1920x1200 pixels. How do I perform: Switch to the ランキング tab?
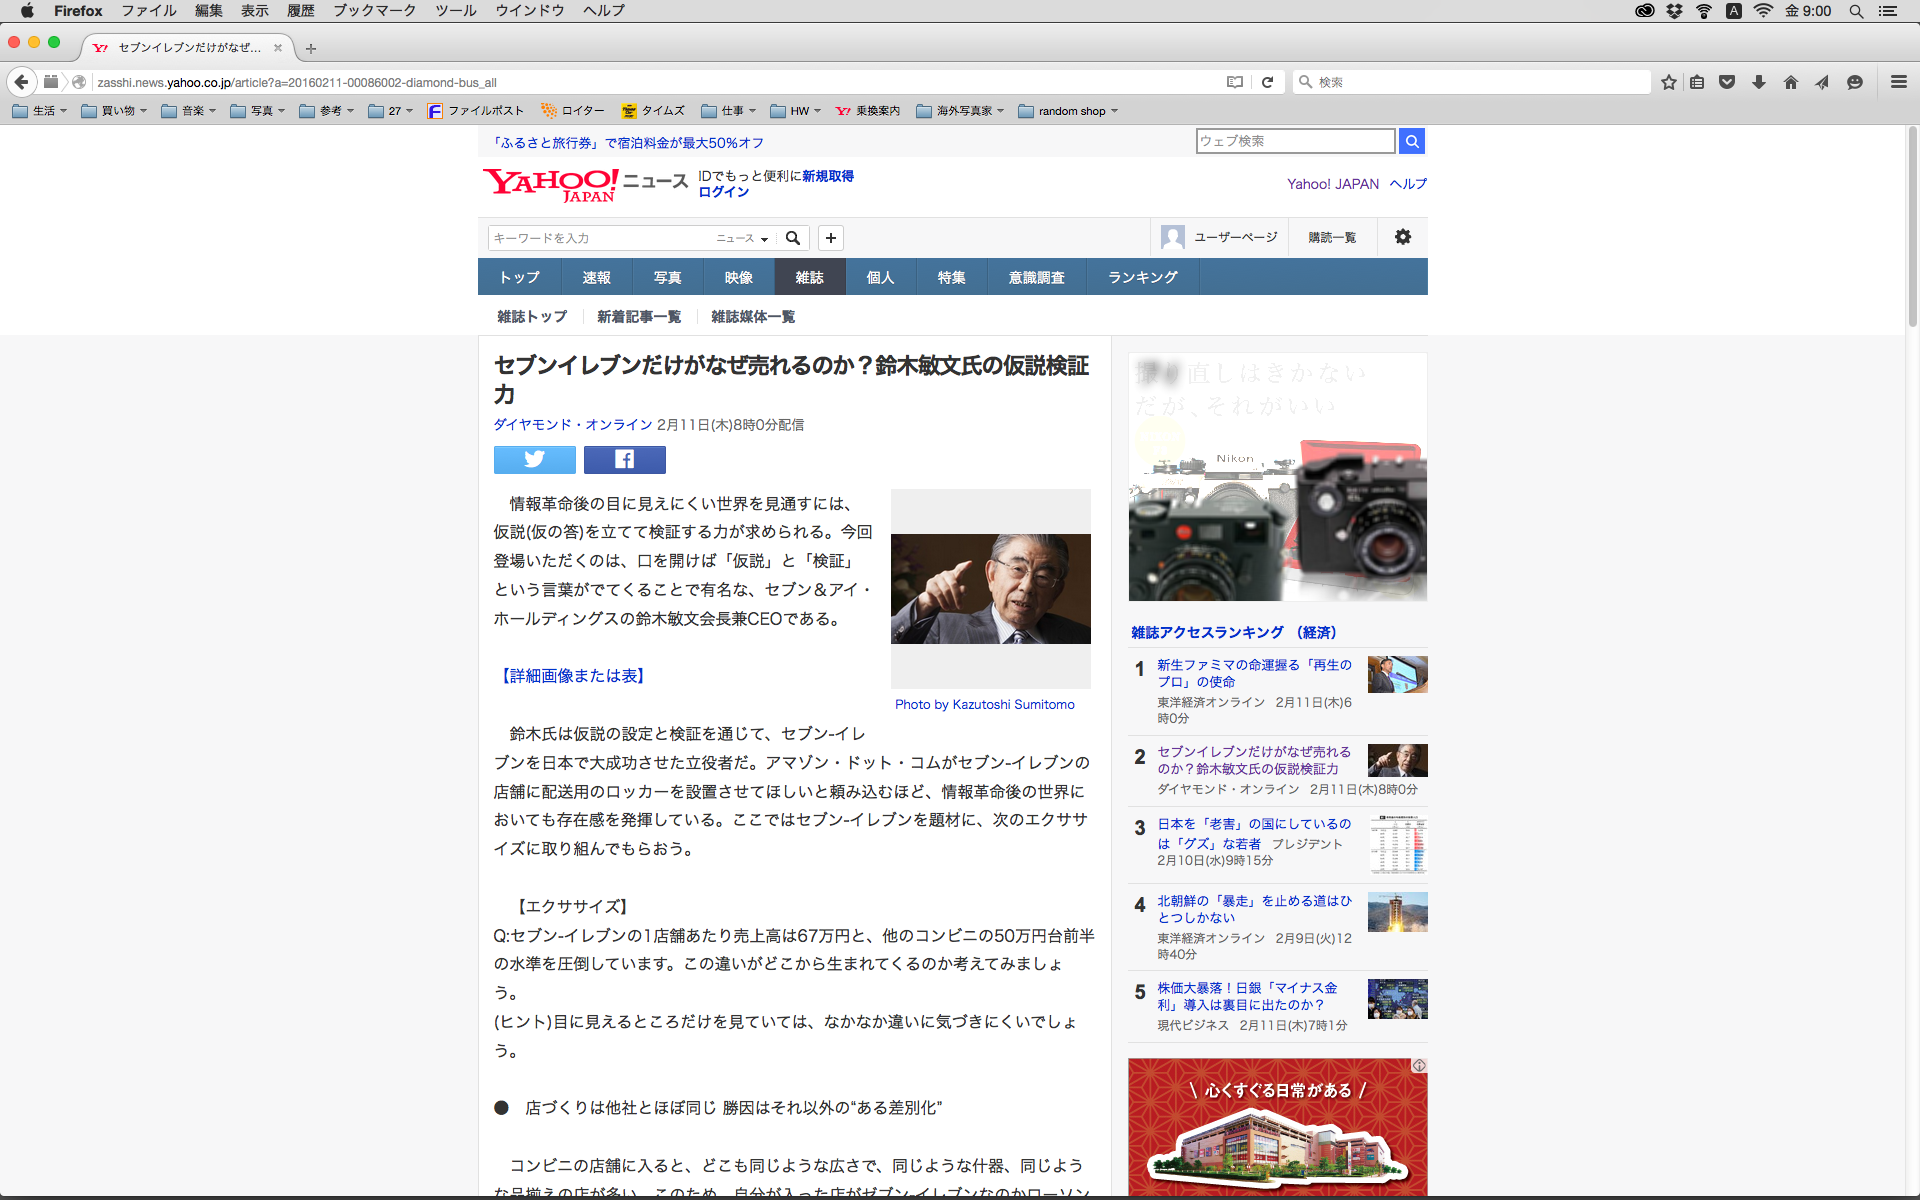point(1142,277)
